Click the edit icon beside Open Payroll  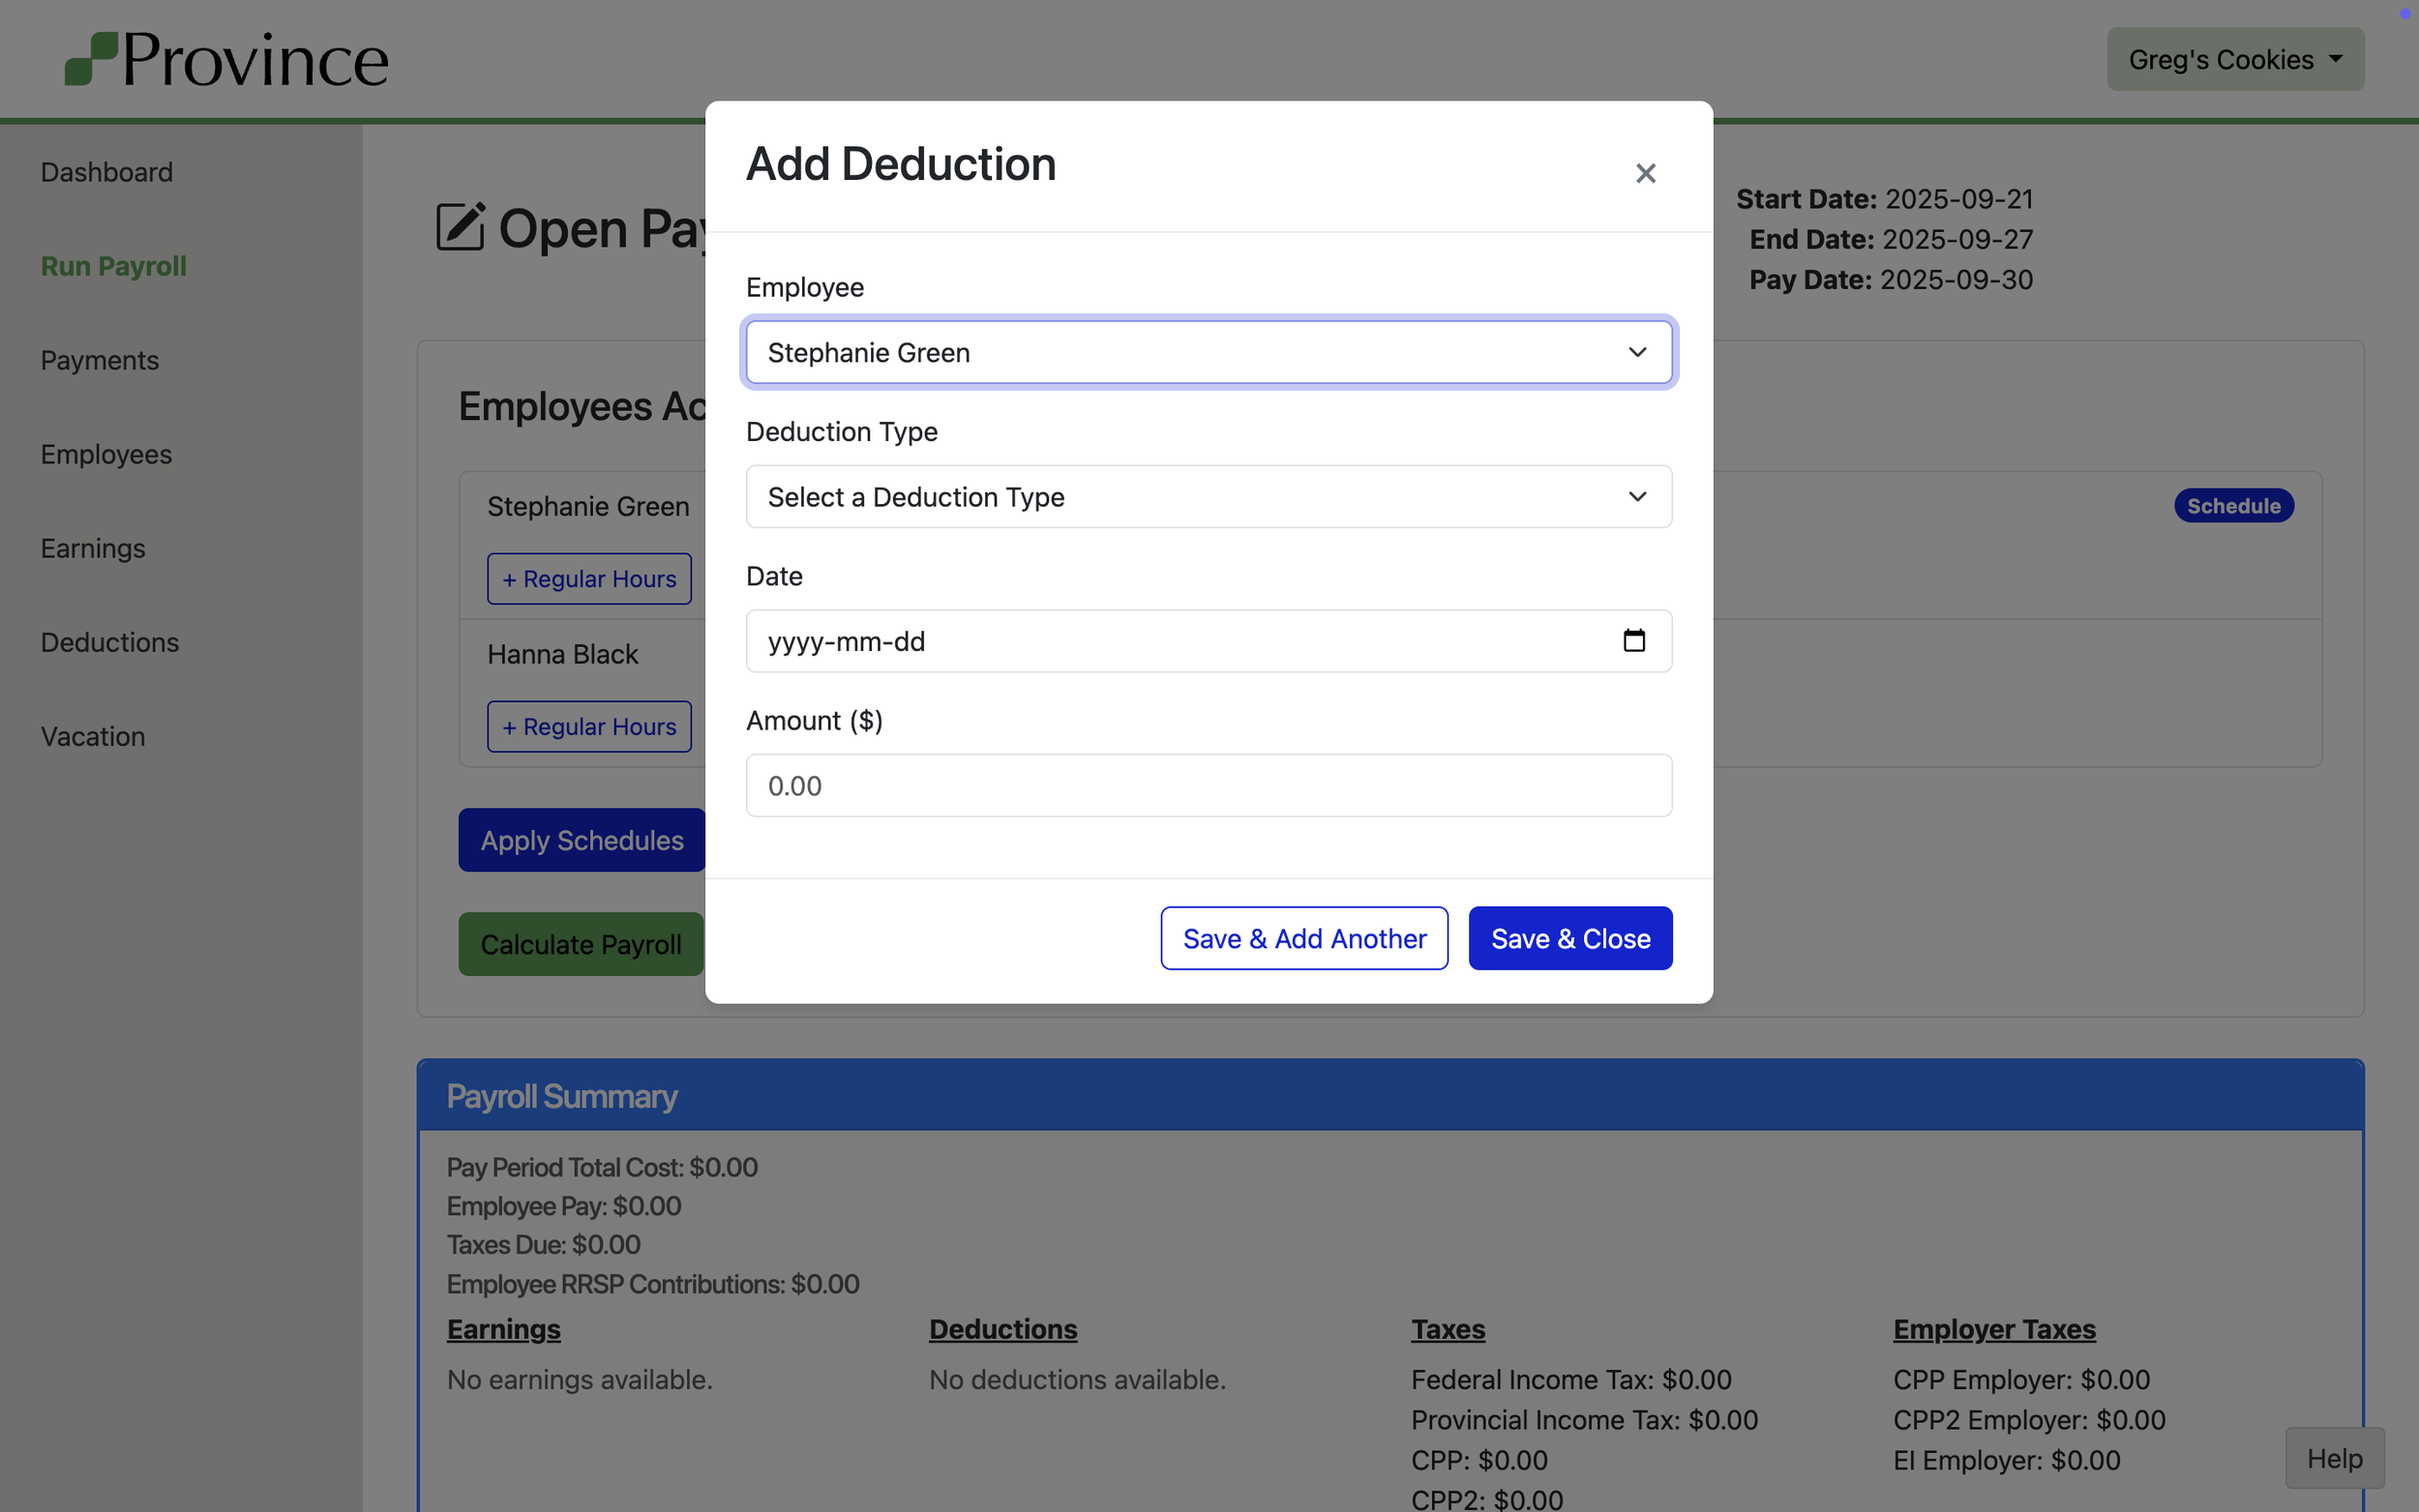pos(460,227)
